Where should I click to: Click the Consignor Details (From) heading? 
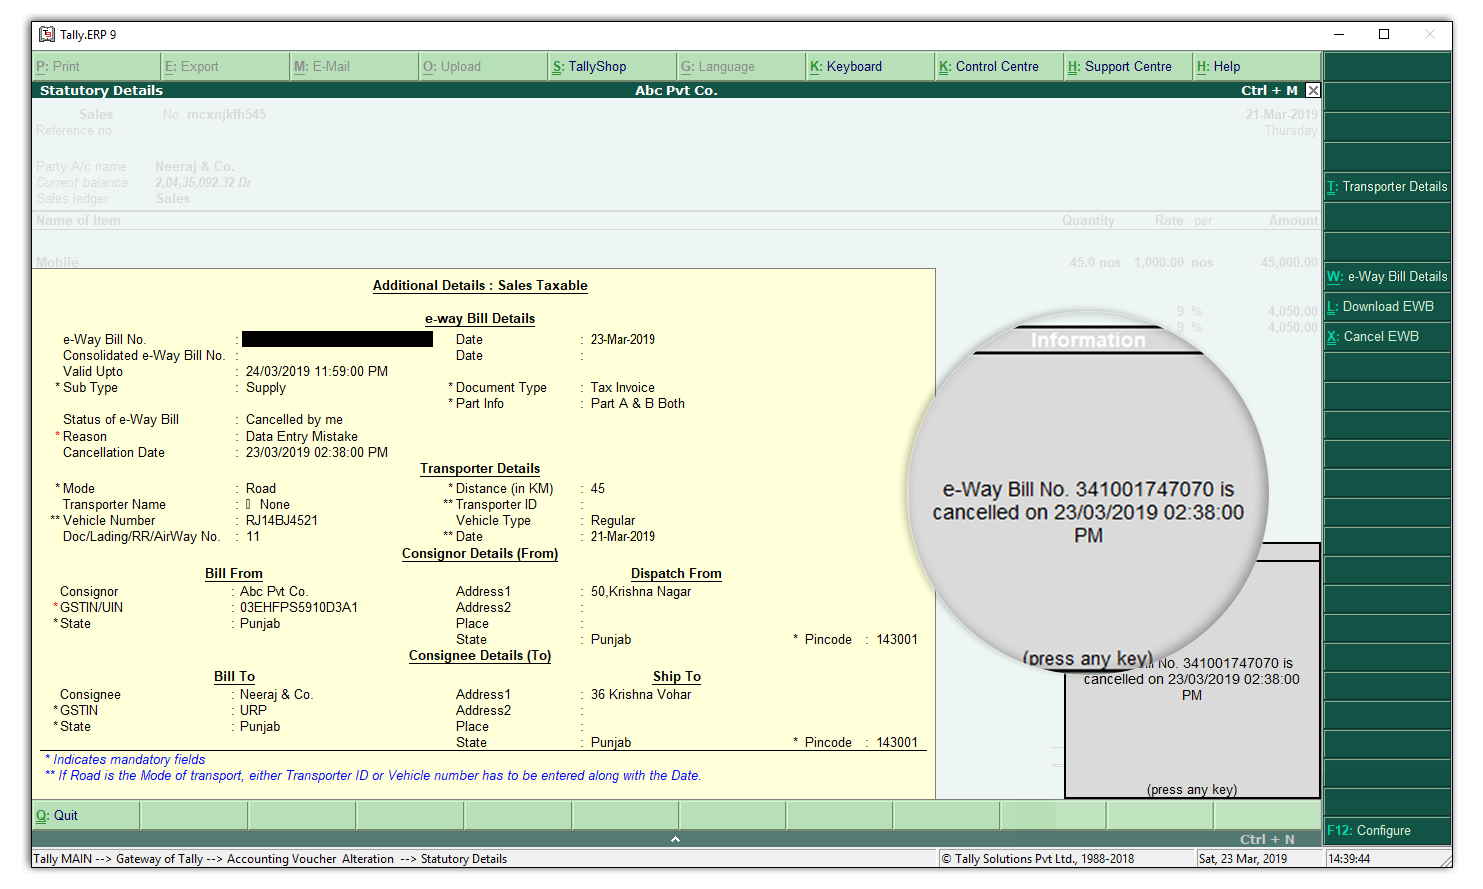480,553
